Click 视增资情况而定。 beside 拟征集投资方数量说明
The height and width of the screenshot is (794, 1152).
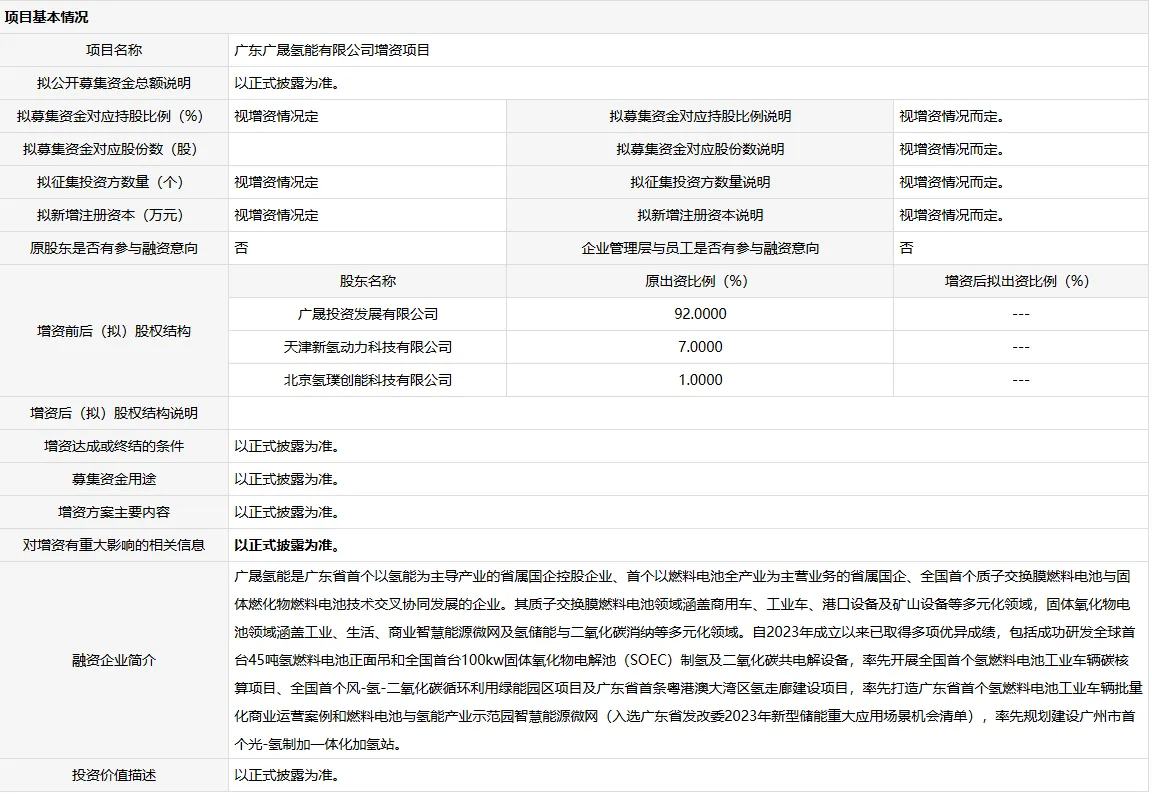952,182
